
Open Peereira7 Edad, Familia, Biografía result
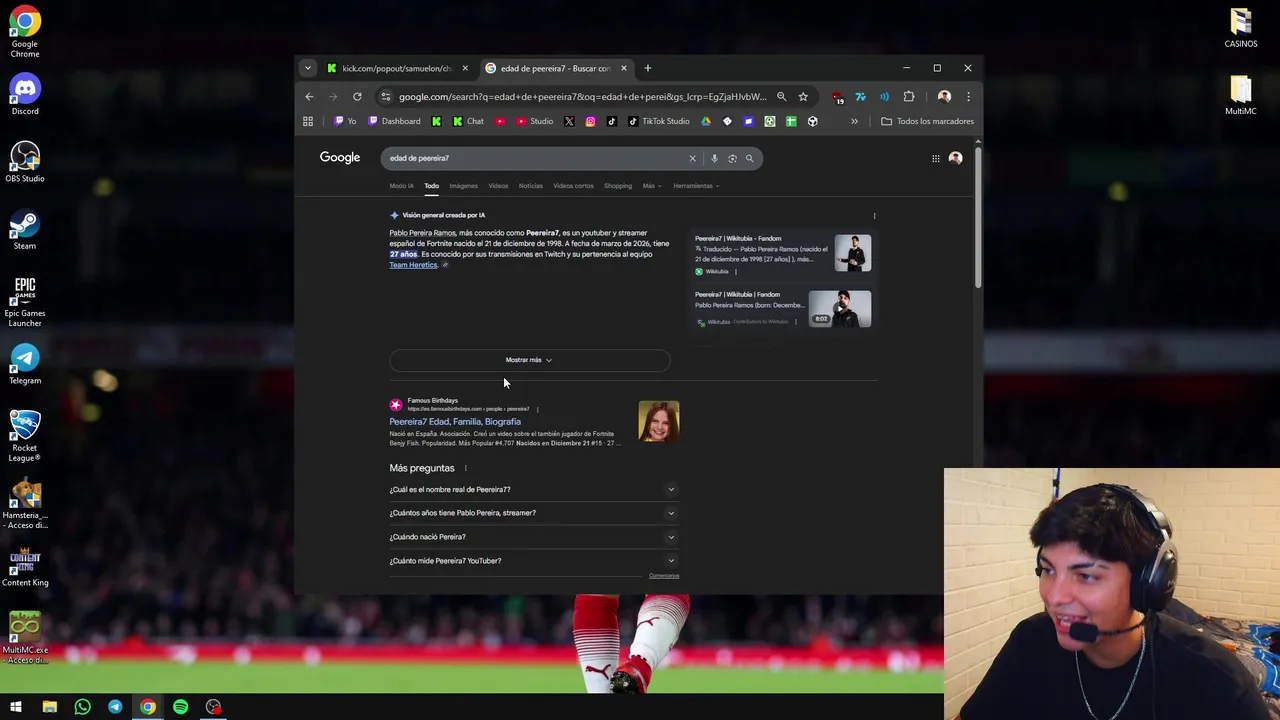[x=455, y=422]
